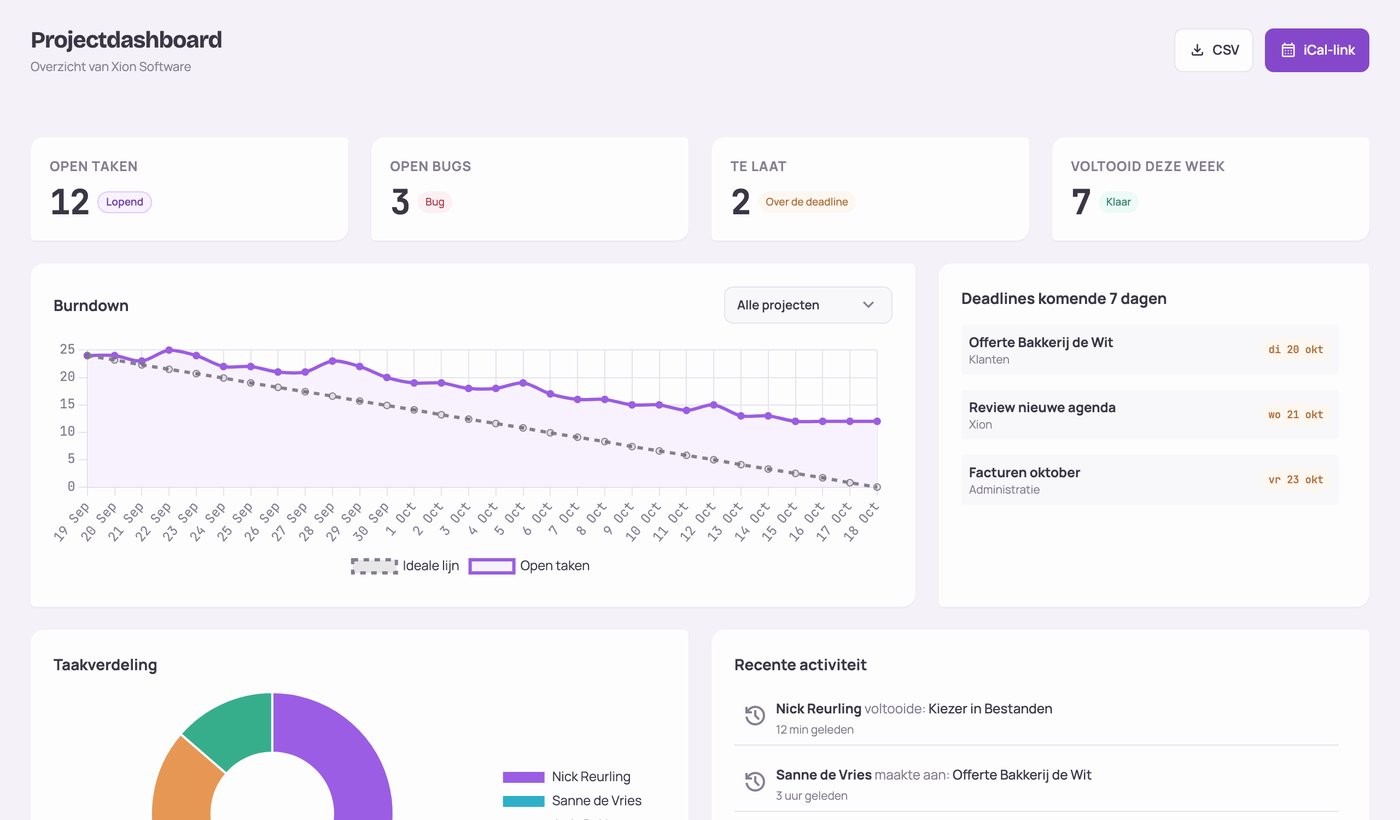Click the number 7 under Voltooid deze week
The width and height of the screenshot is (1400, 820).
(x=1081, y=202)
